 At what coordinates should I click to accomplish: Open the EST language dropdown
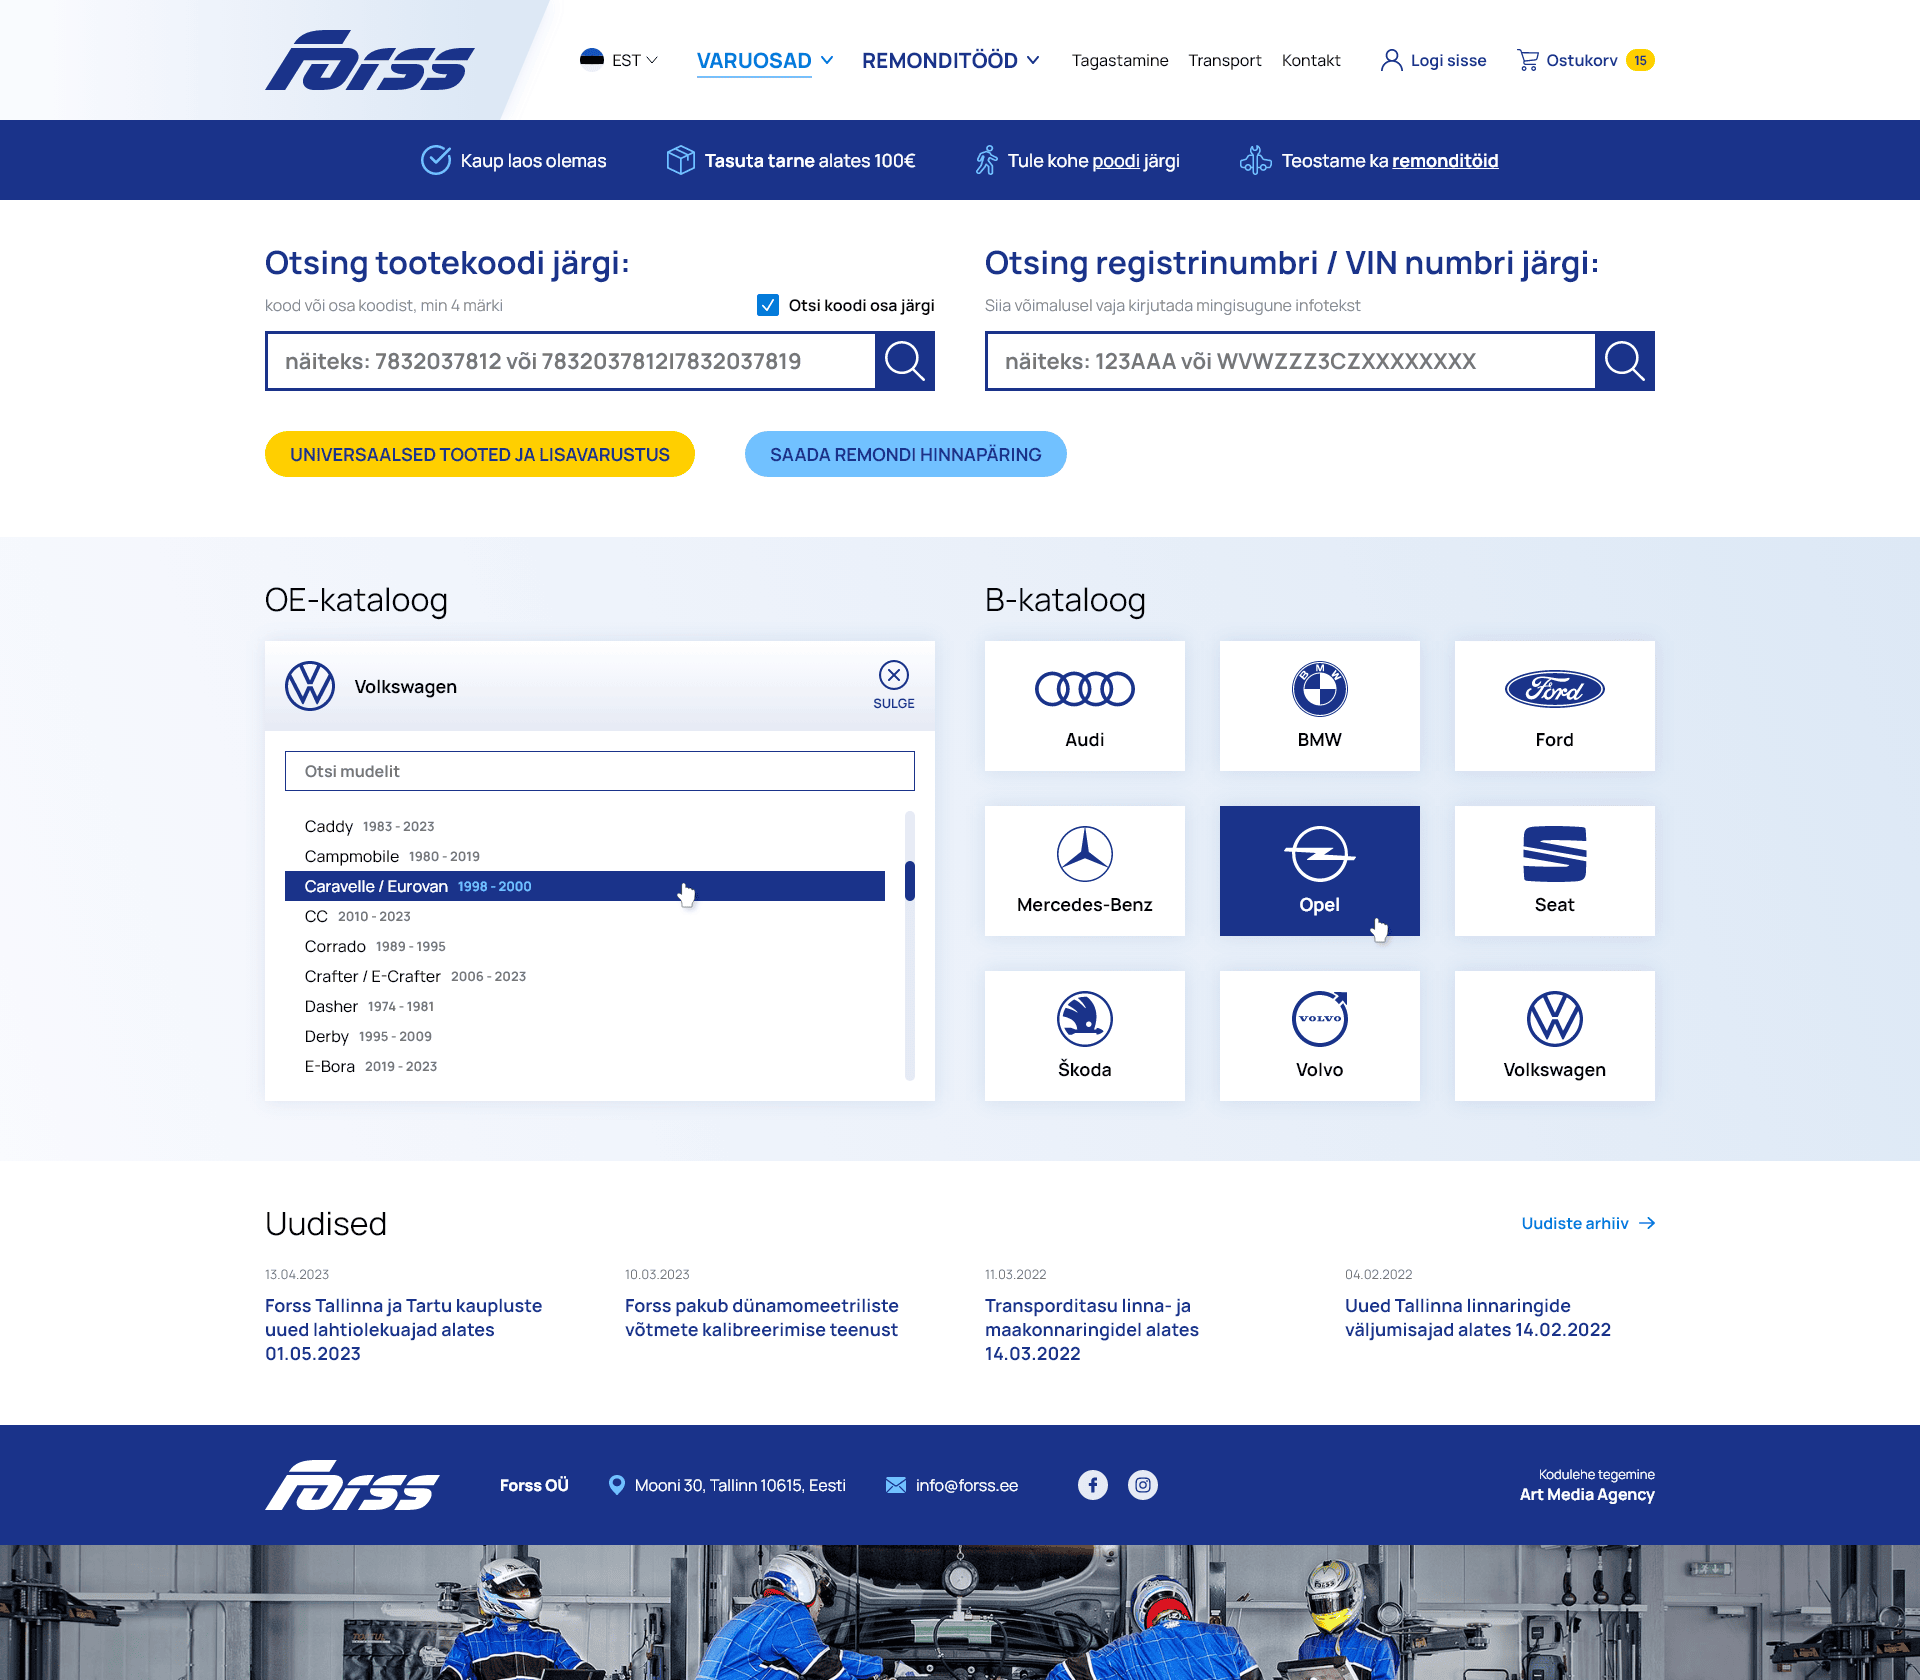tap(634, 60)
